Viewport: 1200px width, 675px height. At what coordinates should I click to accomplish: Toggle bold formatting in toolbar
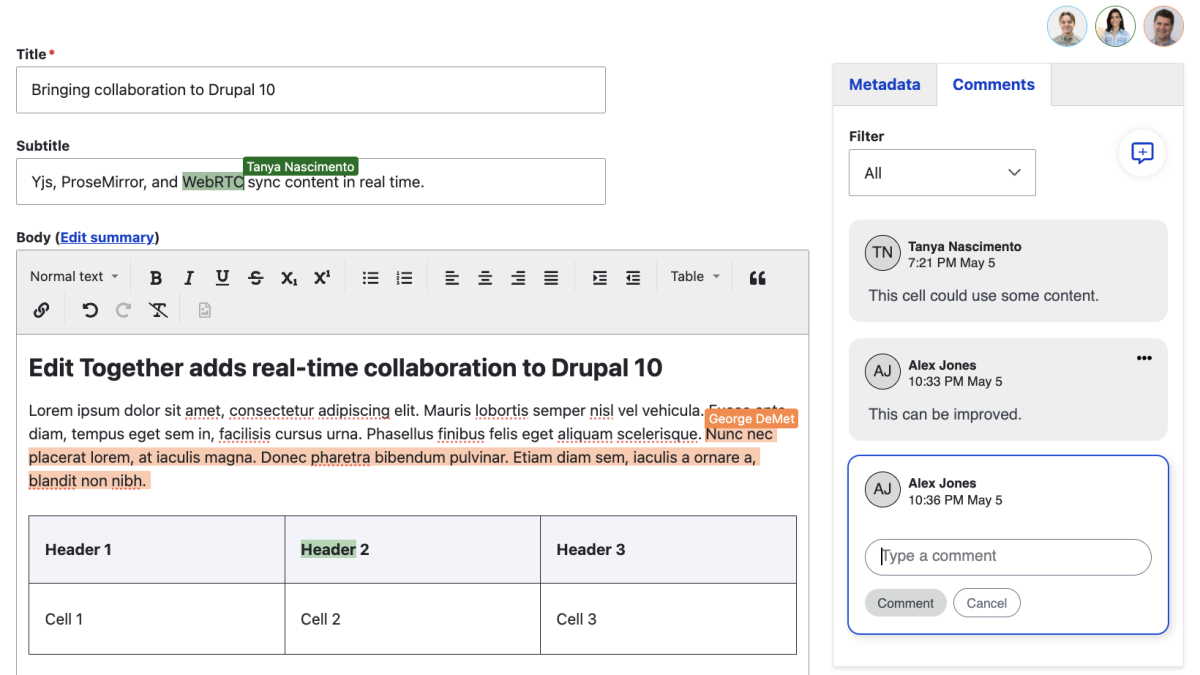(x=156, y=278)
